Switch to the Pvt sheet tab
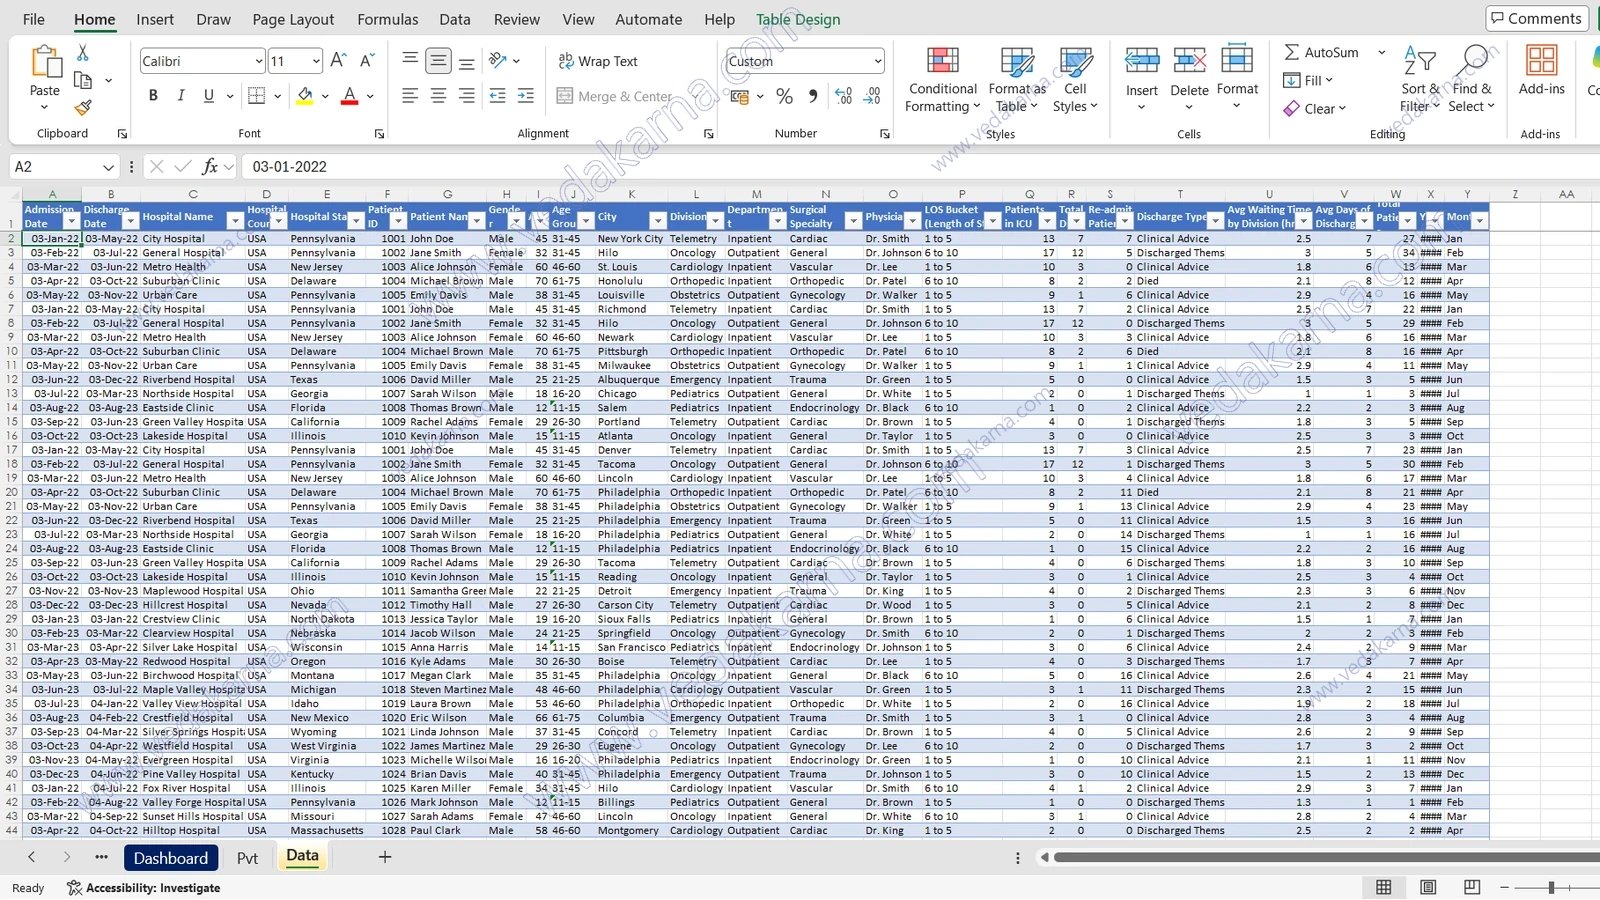Viewport: 1600px width, 900px height. click(247, 858)
